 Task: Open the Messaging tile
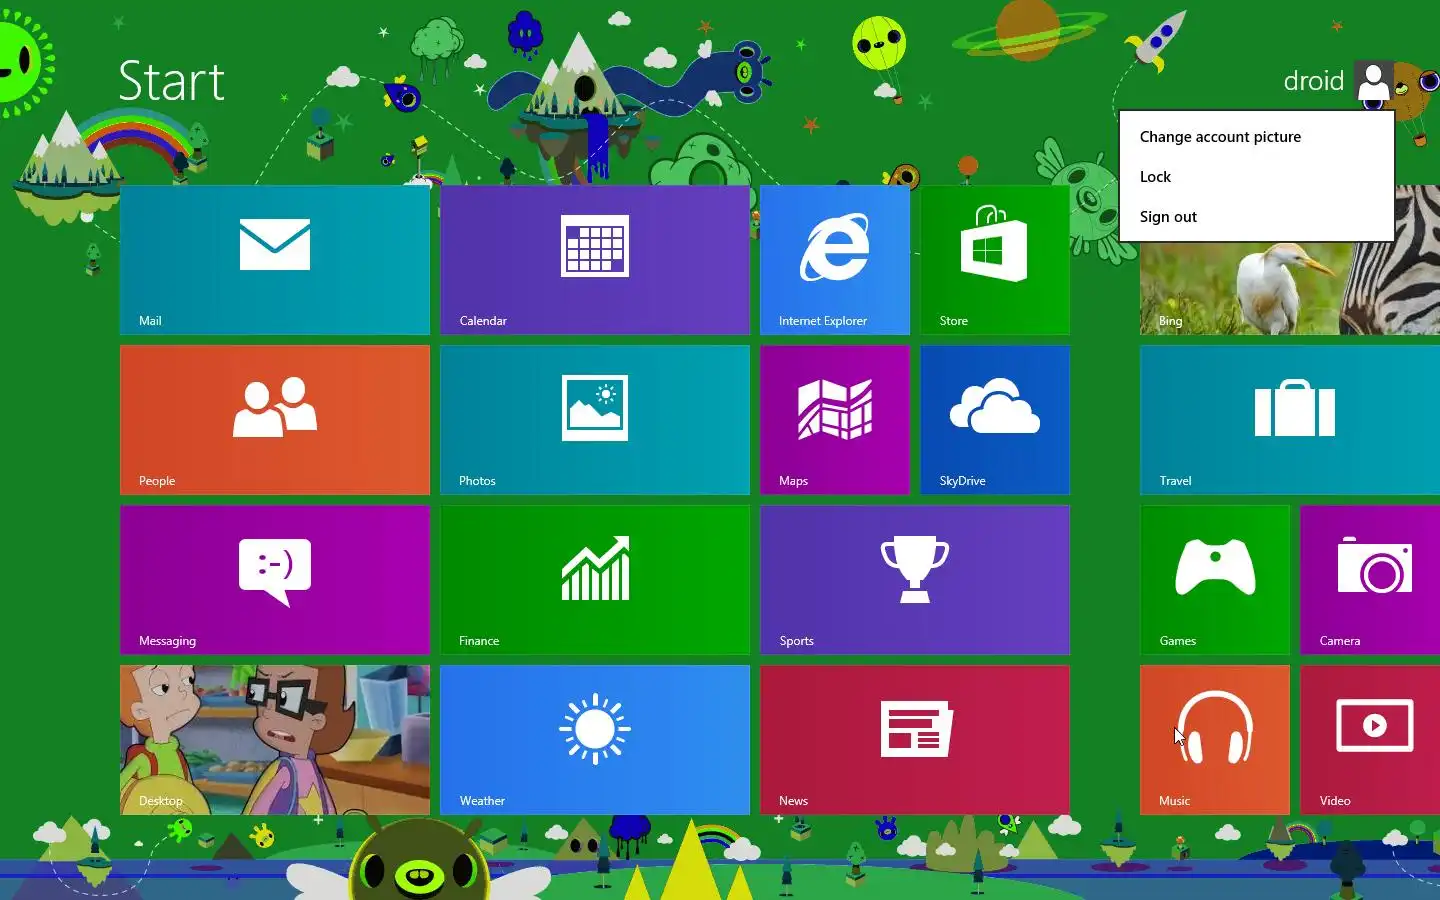coord(275,580)
